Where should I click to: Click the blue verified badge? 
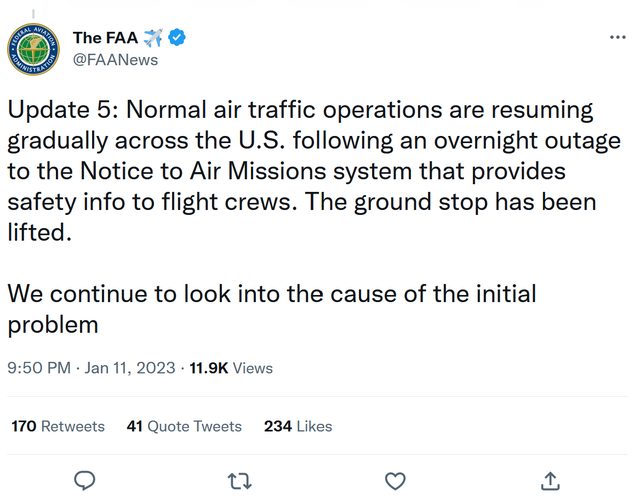click(x=178, y=38)
